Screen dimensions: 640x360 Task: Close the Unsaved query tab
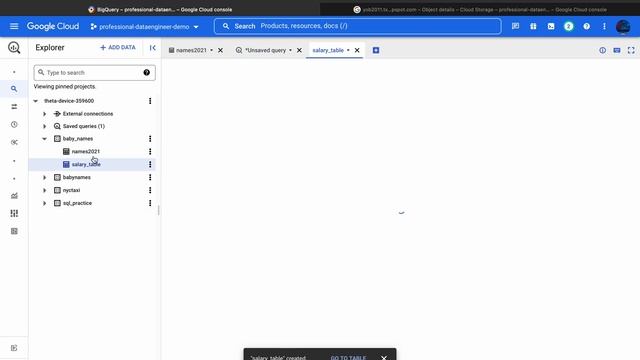299,50
